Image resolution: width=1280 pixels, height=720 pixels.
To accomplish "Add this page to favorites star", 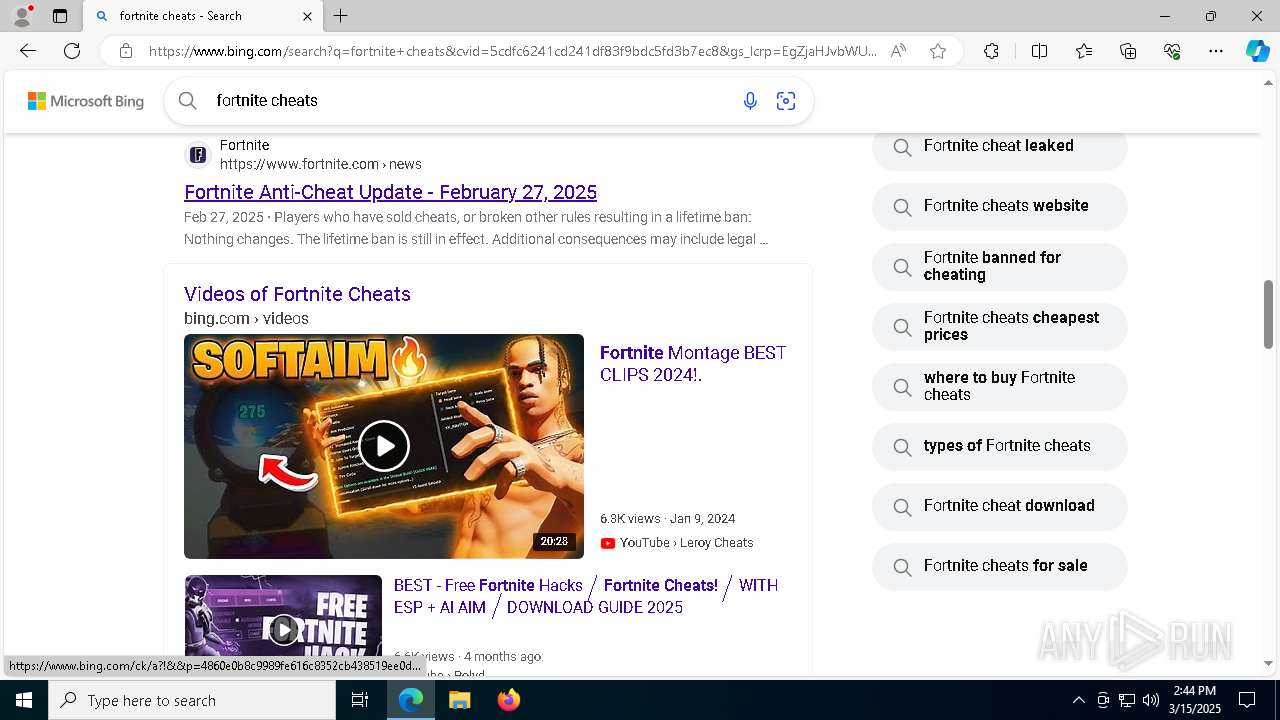I will tap(938, 51).
